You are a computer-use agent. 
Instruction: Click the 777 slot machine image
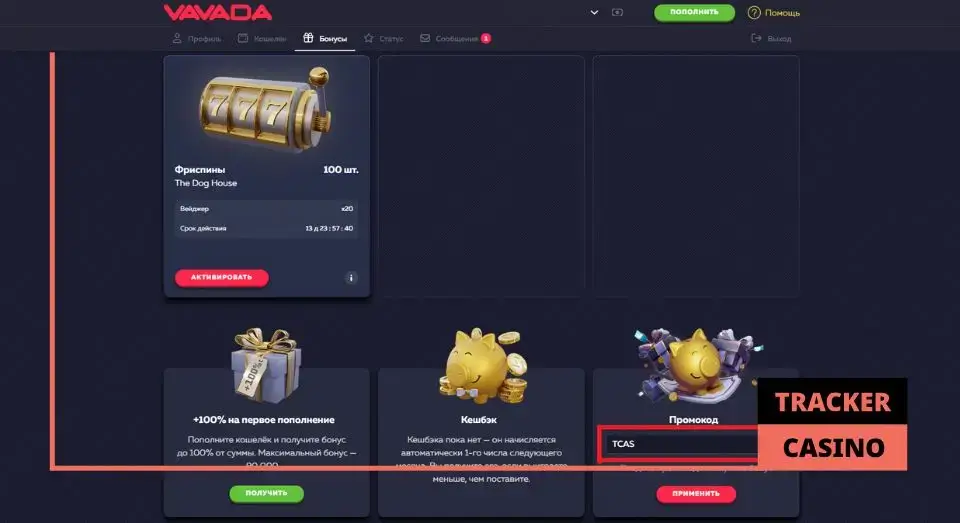point(266,110)
